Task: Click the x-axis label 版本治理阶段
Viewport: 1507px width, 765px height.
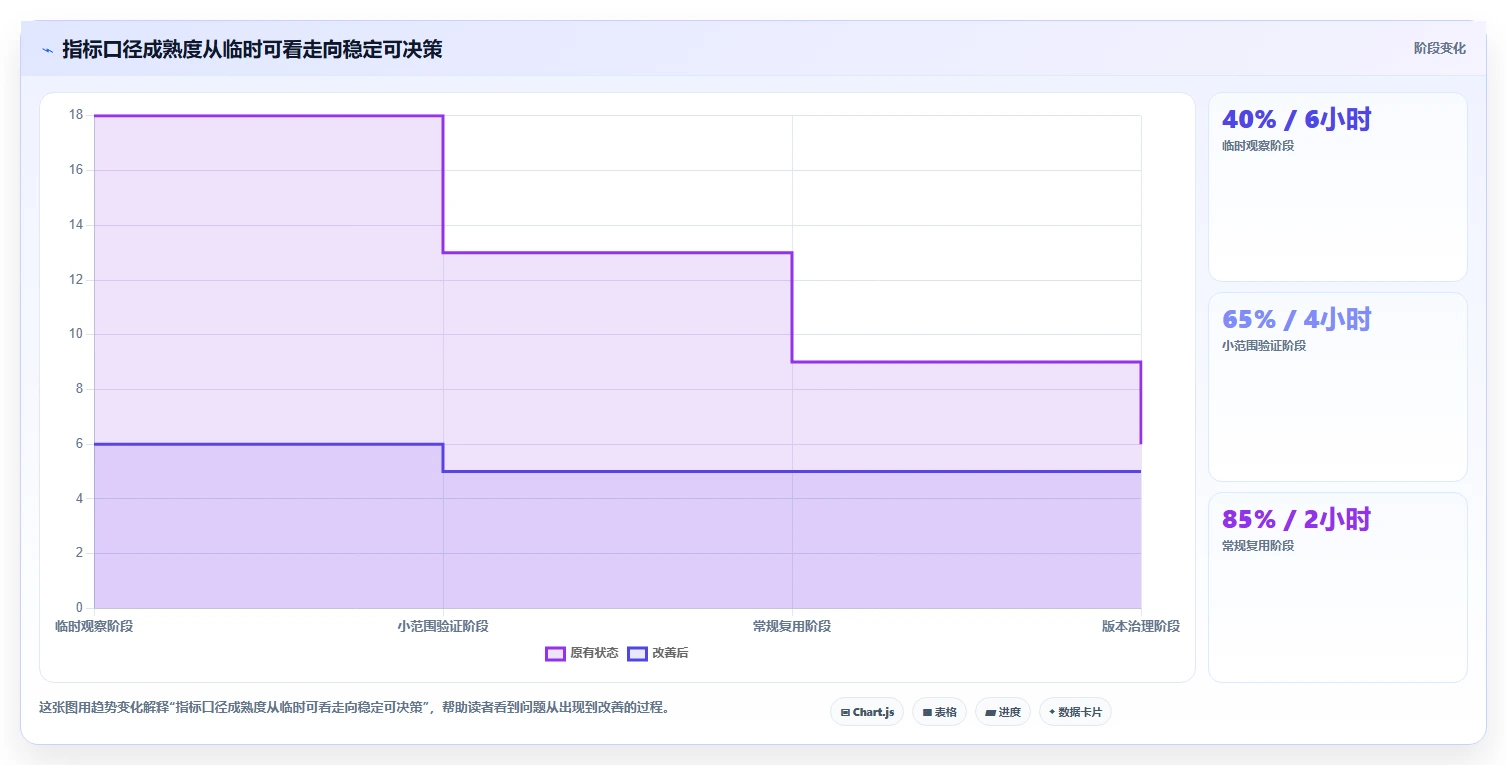Action: [1141, 627]
